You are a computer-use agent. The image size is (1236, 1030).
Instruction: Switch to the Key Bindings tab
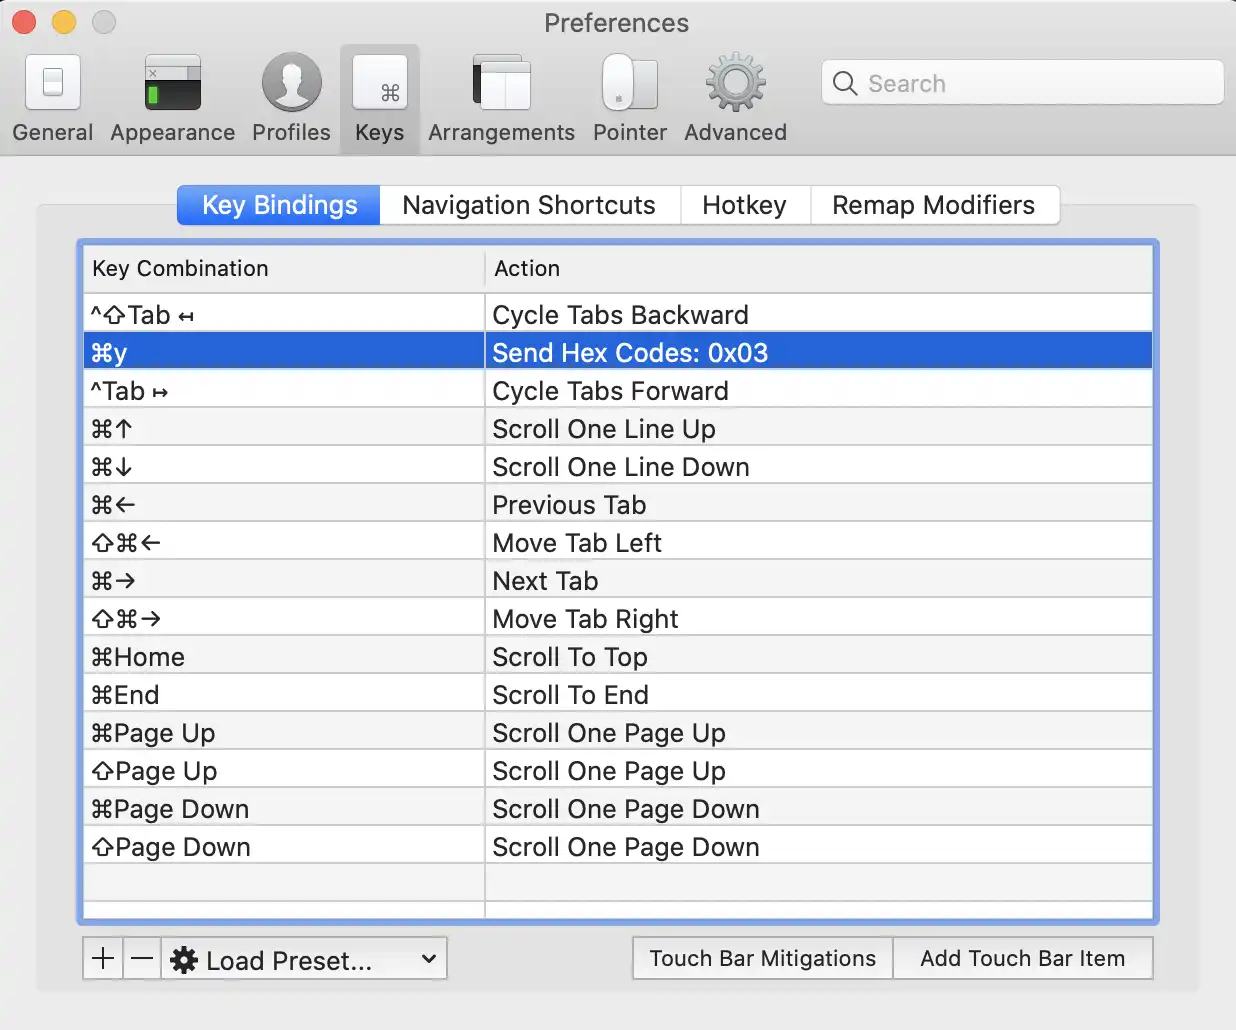(279, 205)
